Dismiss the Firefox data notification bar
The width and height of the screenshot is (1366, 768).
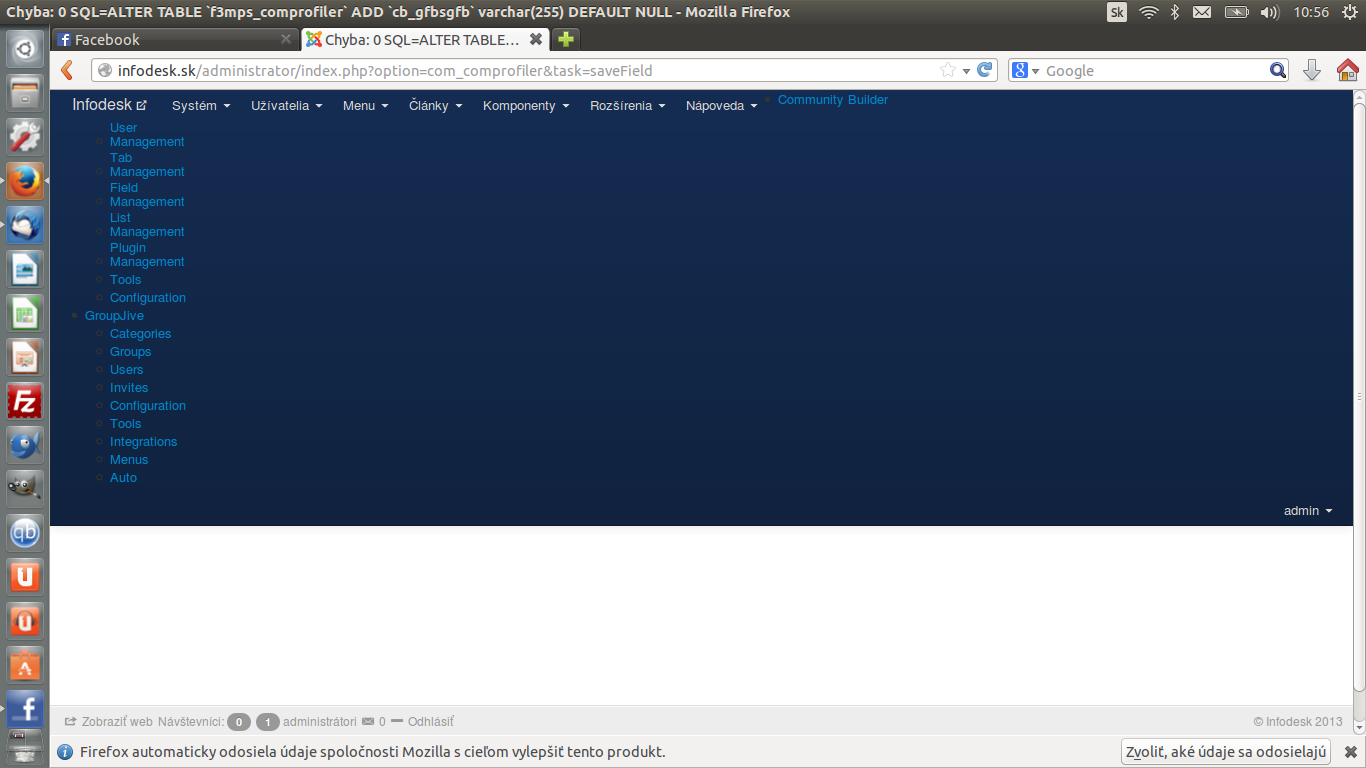coord(1350,752)
